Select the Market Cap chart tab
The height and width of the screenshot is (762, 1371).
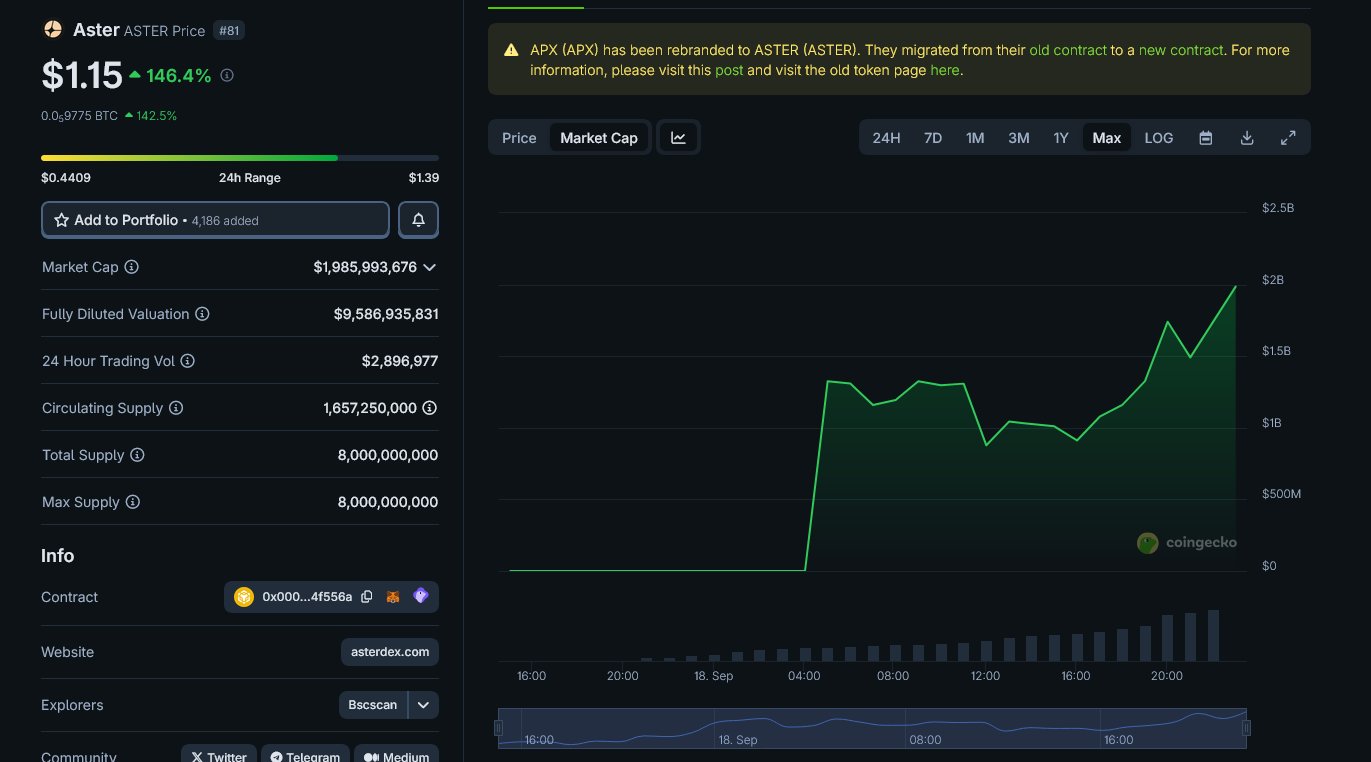coord(599,138)
